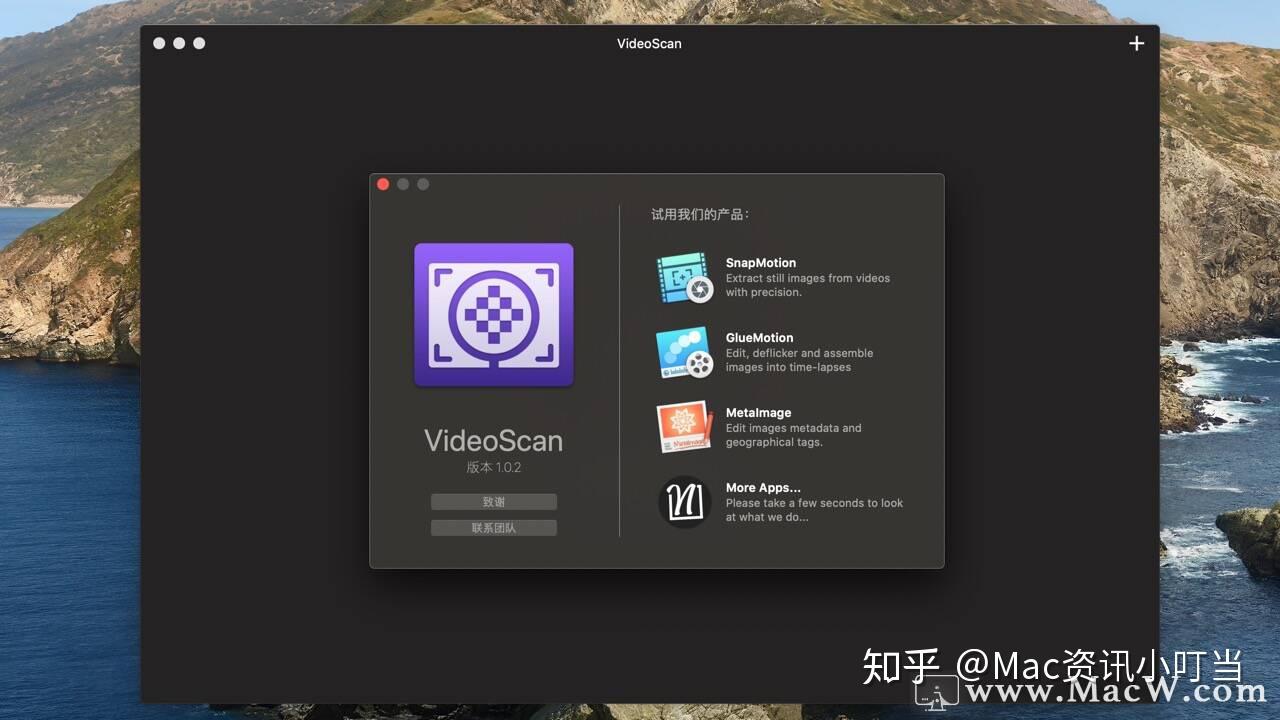Click the MetaImage app icon

pyautogui.click(x=685, y=428)
